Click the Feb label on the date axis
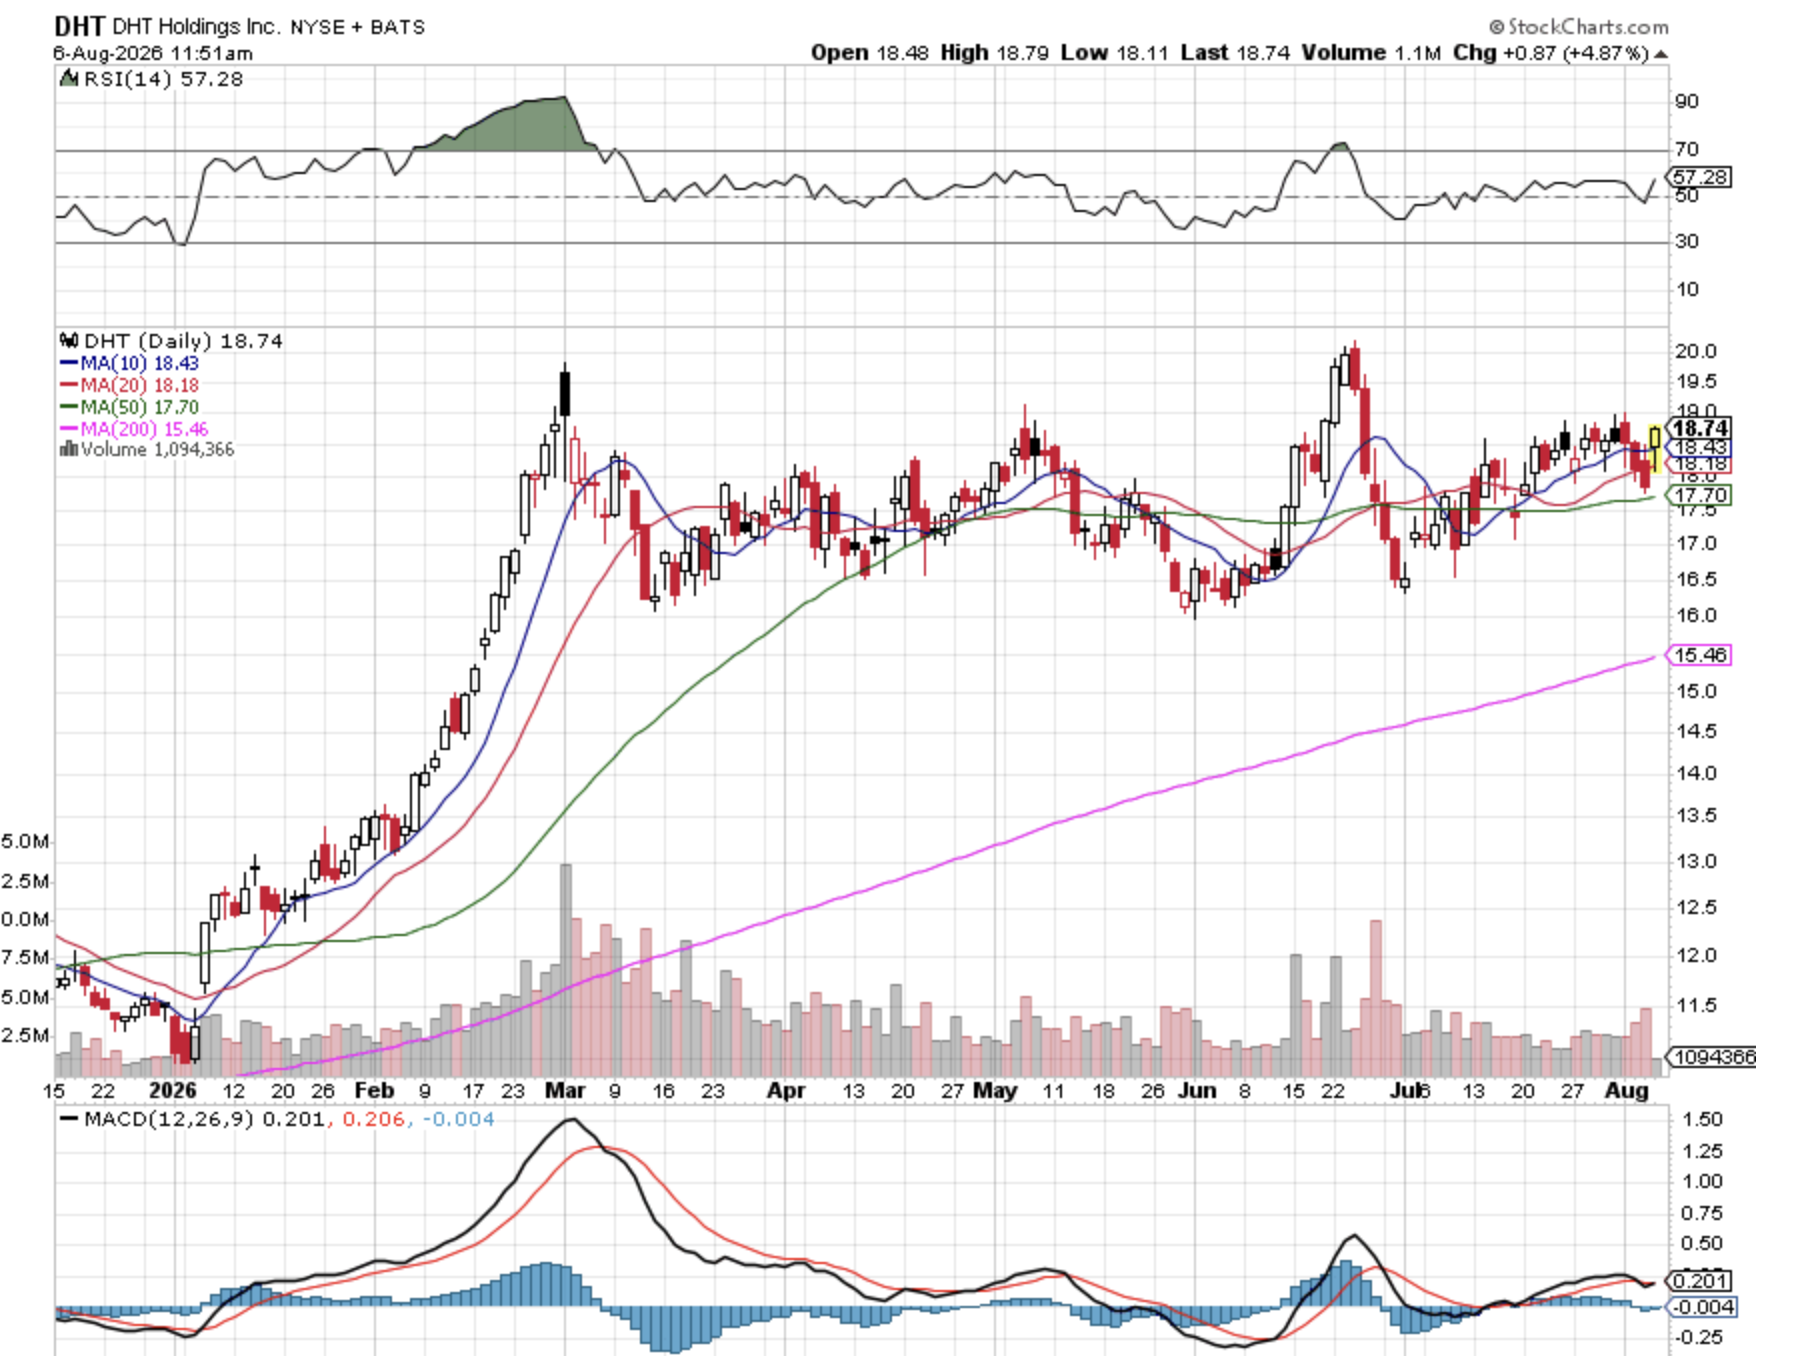This screenshot has height=1356, width=1798. point(374,1090)
